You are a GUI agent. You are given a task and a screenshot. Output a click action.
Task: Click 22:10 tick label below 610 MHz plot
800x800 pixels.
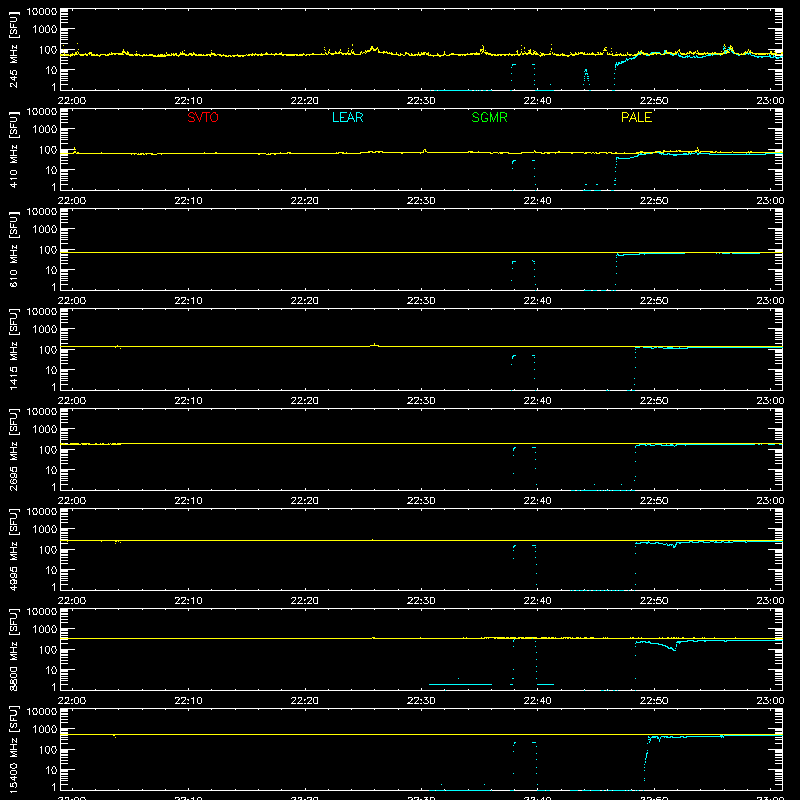tap(188, 301)
